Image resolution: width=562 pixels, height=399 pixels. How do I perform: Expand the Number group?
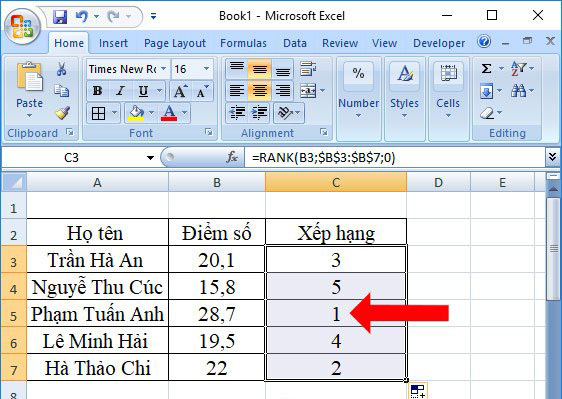coord(358,99)
